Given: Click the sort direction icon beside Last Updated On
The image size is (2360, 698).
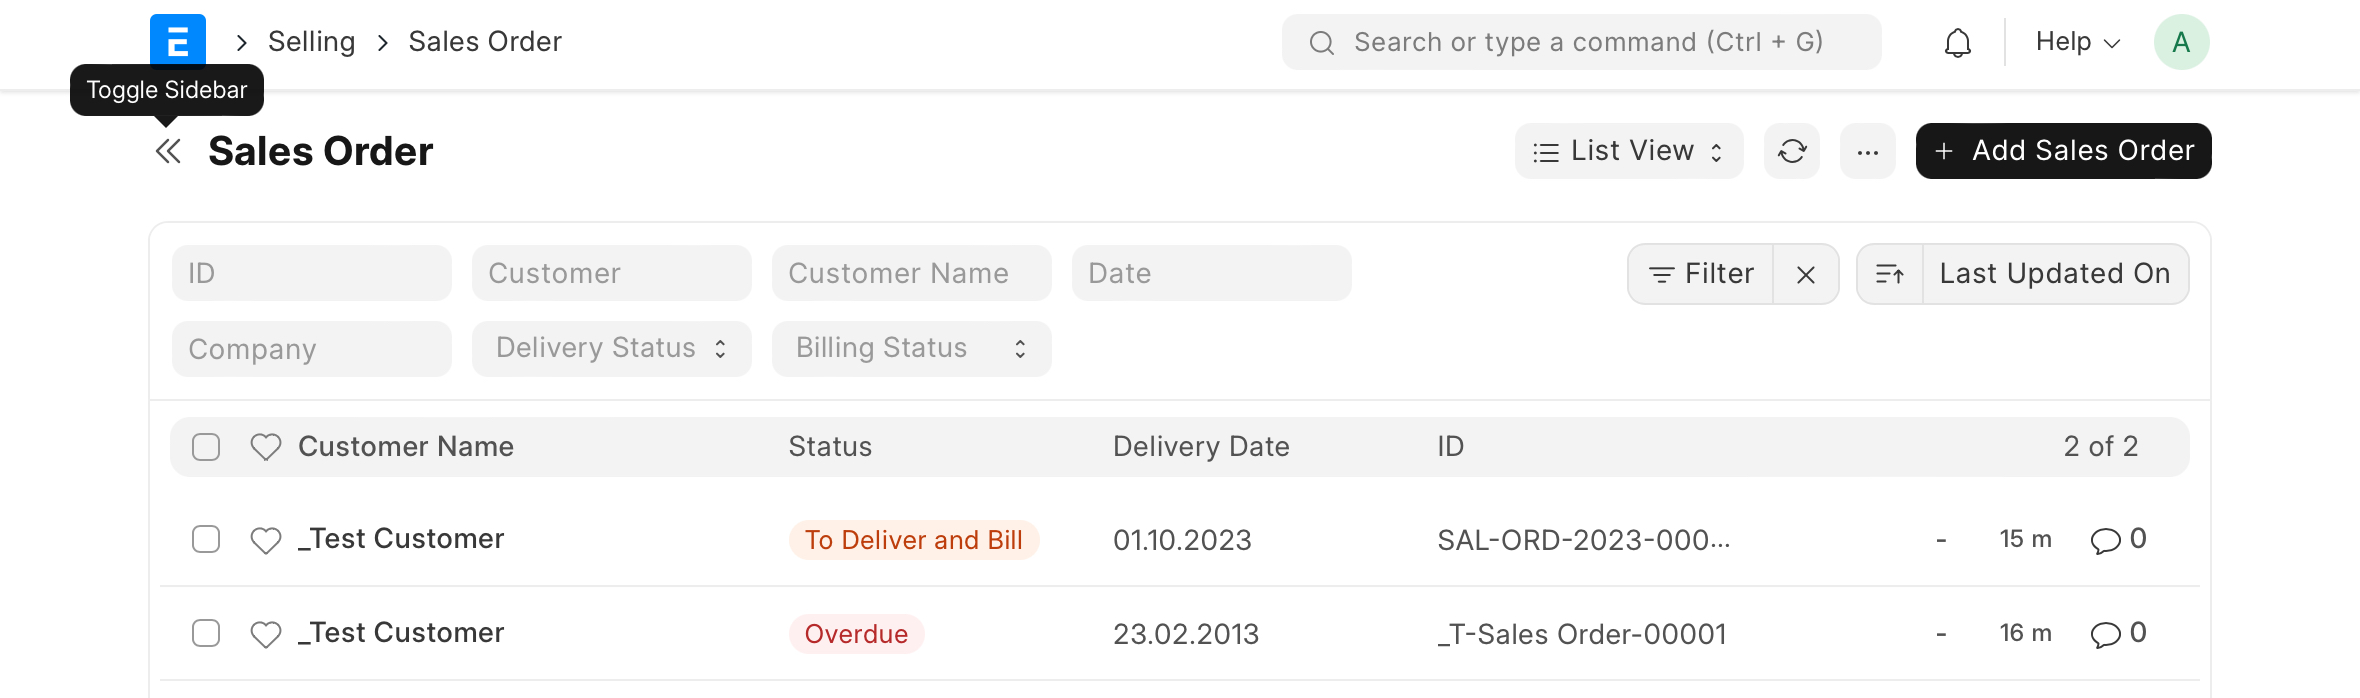Looking at the screenshot, I should pos(1890,273).
